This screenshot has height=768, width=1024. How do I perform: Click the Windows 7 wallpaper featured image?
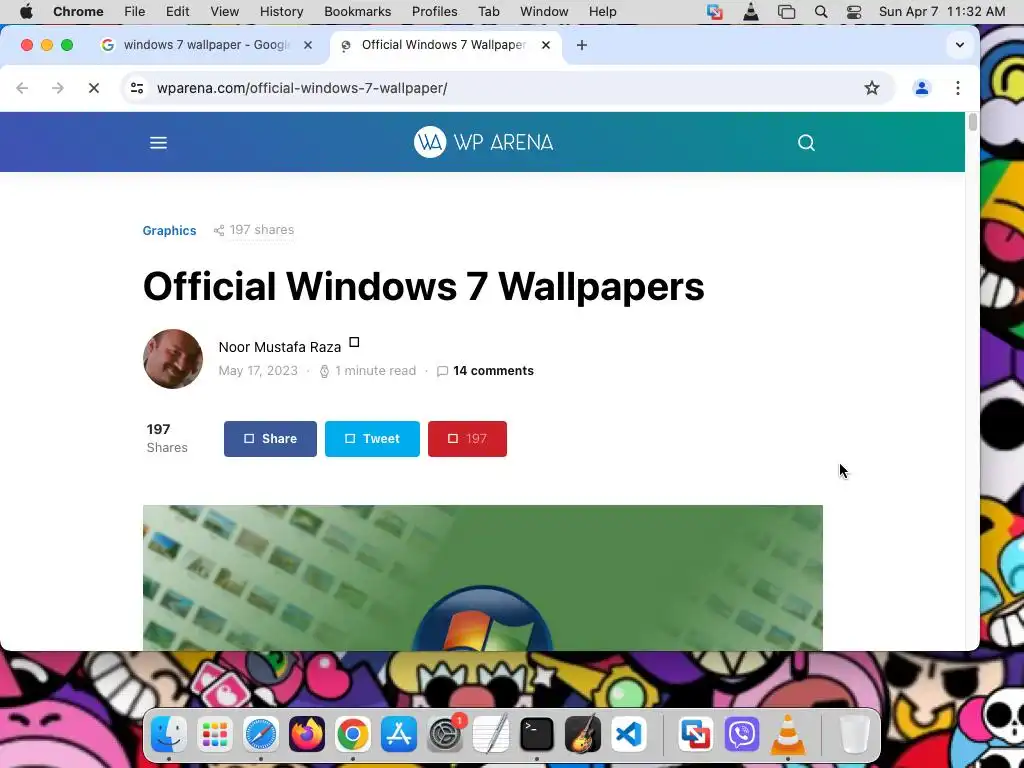click(x=483, y=577)
